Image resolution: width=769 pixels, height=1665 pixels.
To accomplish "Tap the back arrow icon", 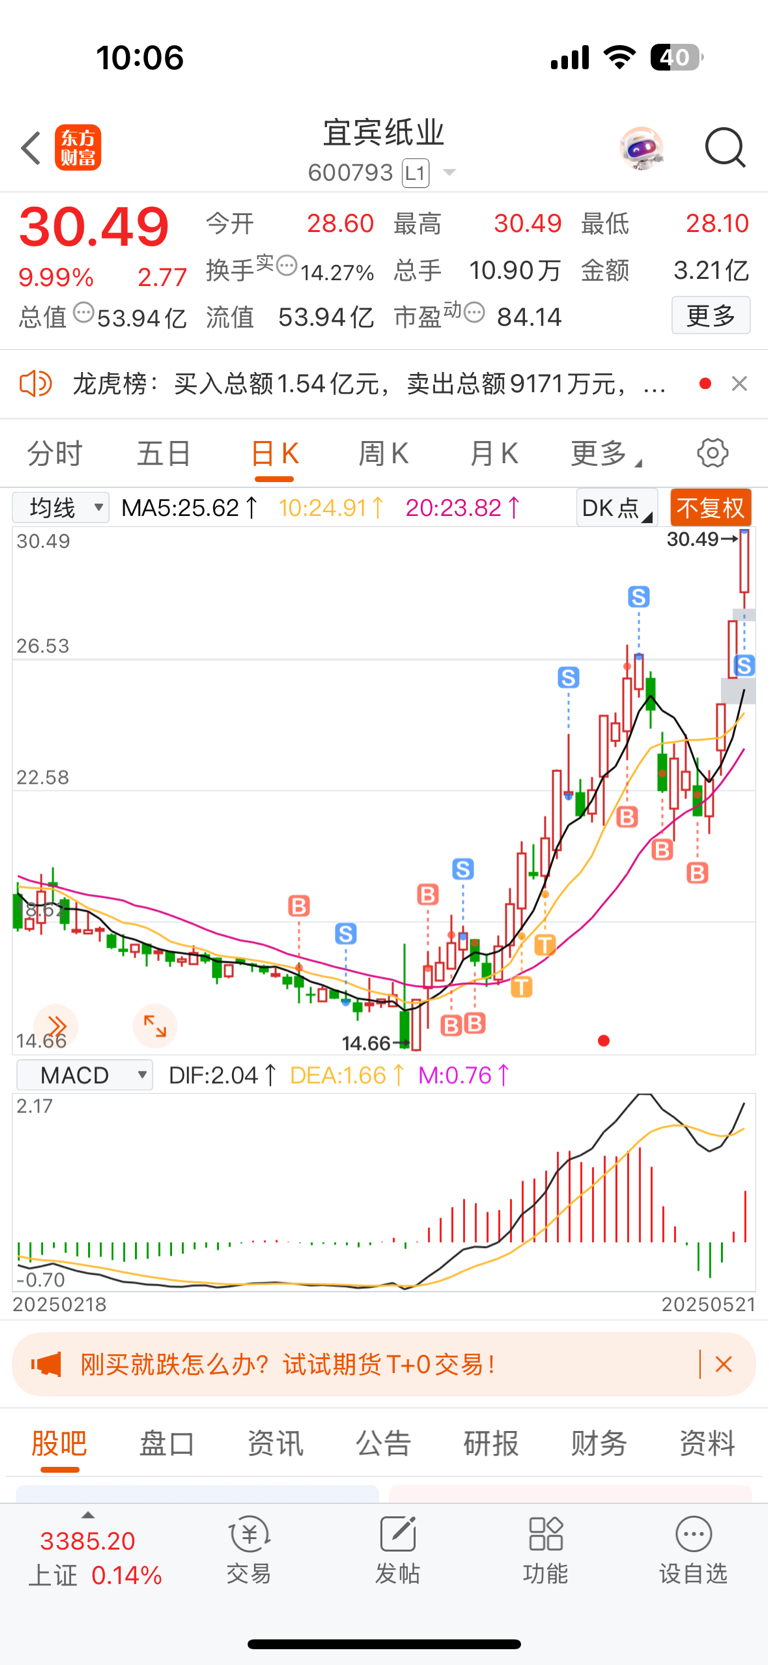I will click(x=31, y=148).
